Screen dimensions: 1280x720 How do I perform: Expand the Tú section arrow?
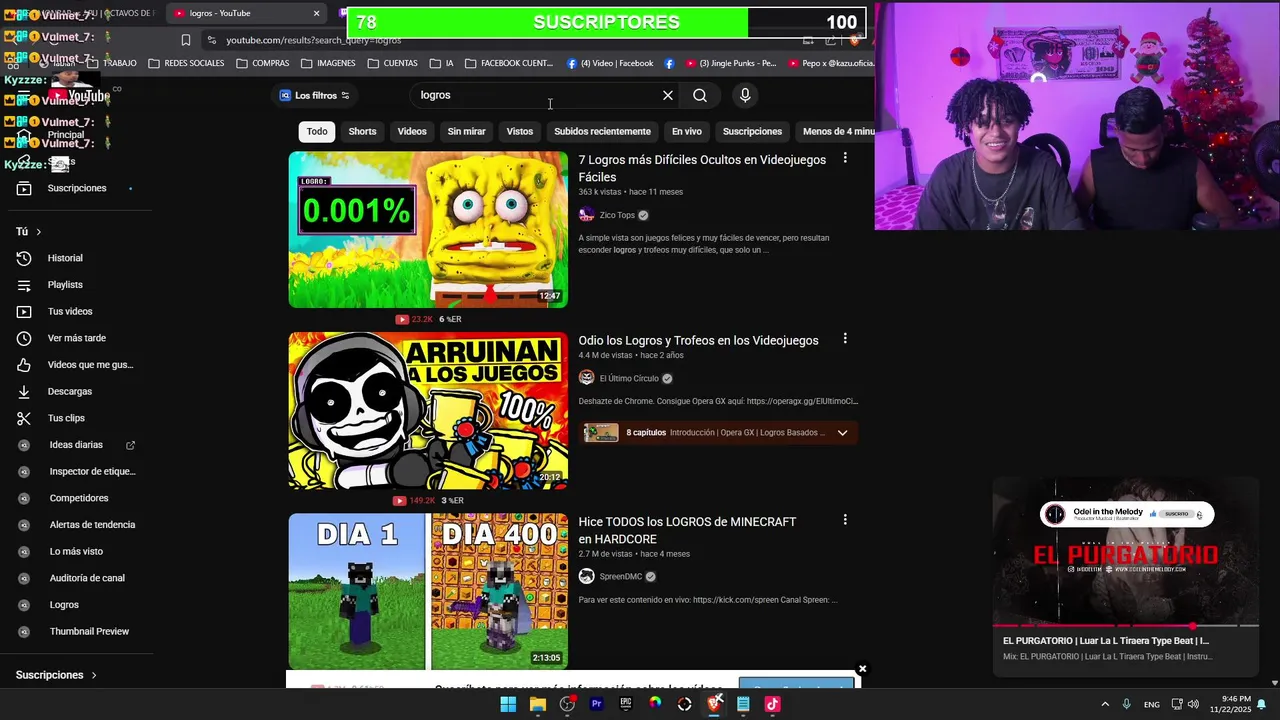(39, 232)
